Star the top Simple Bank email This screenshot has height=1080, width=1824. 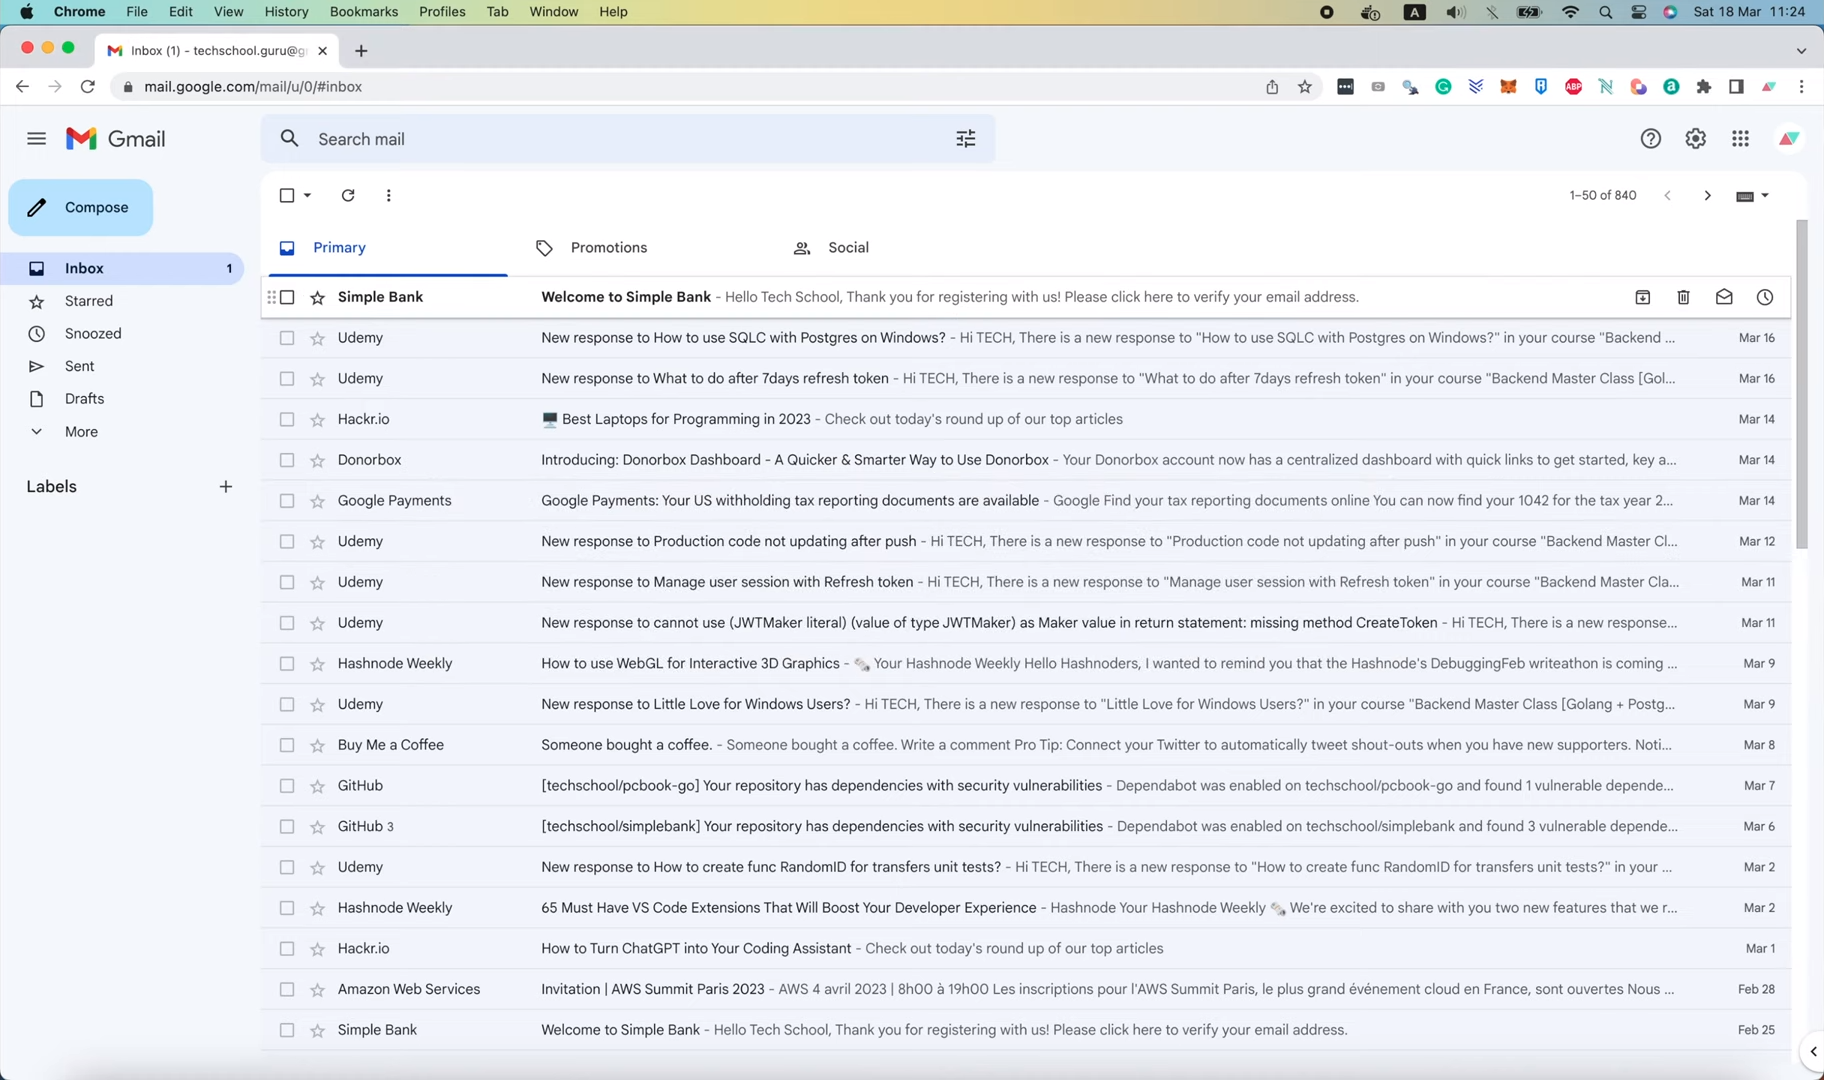(x=317, y=297)
